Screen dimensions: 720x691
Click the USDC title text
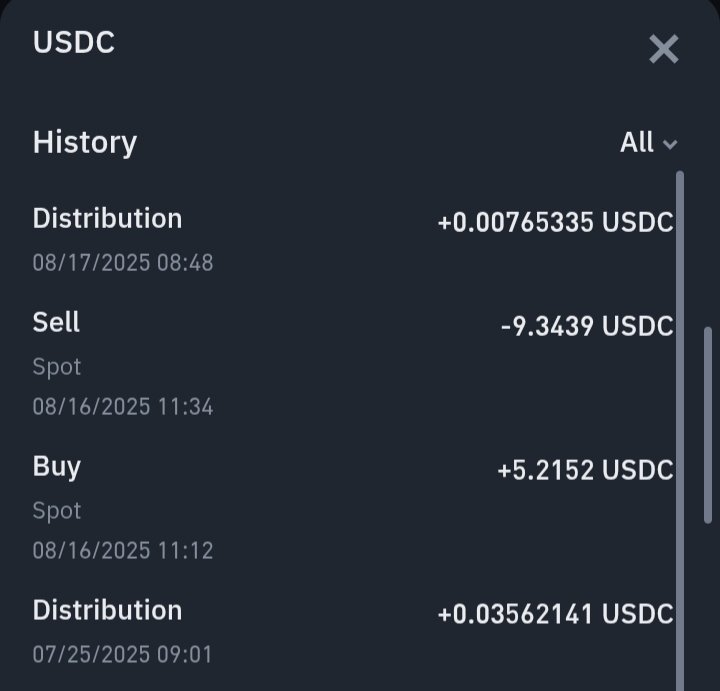[74, 43]
